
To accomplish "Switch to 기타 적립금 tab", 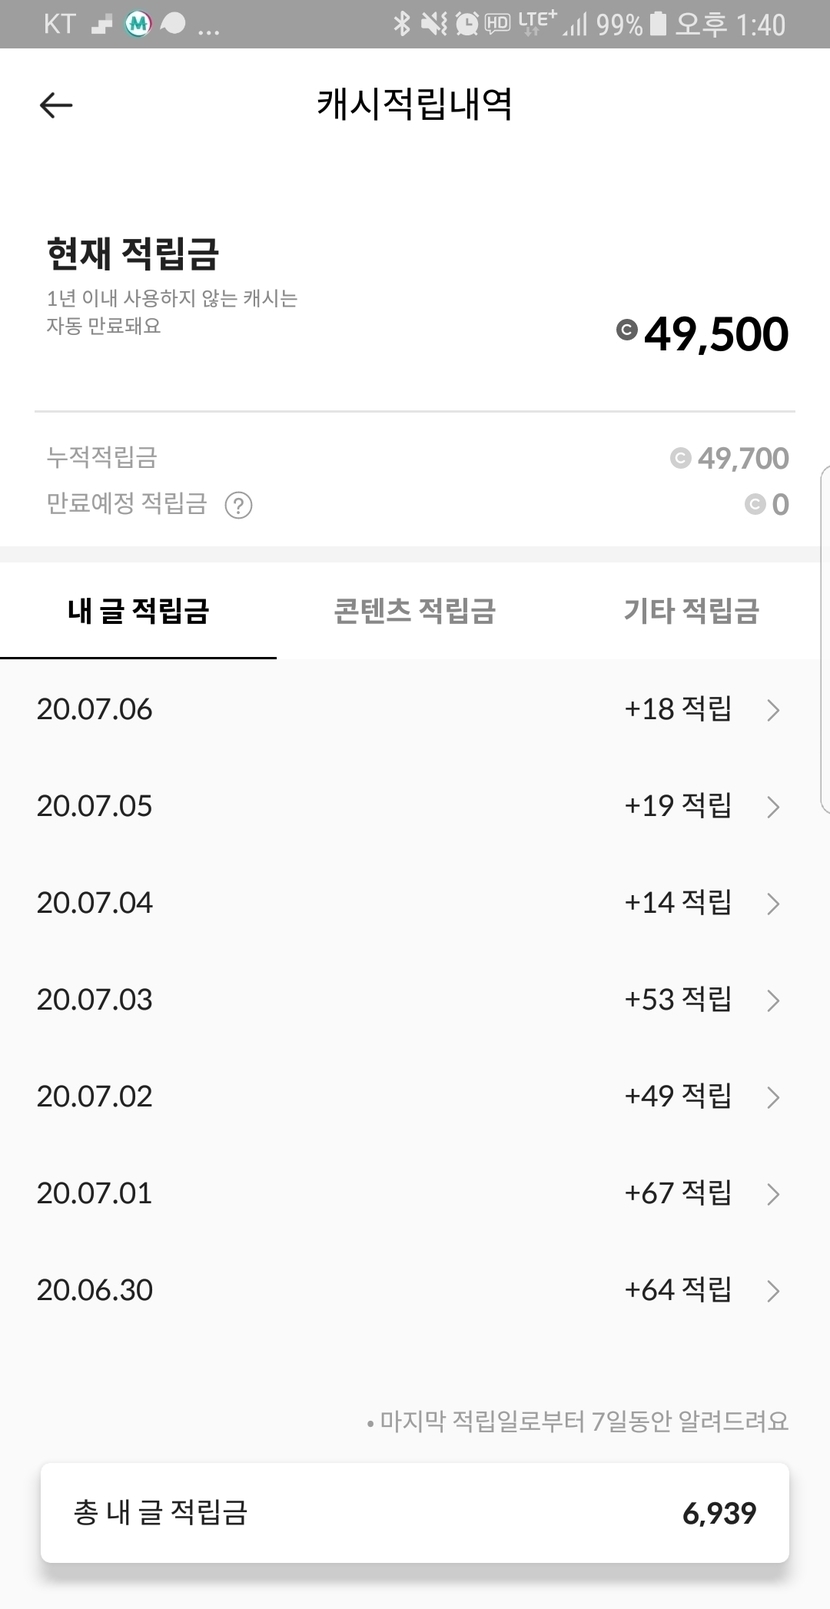I will (691, 611).
